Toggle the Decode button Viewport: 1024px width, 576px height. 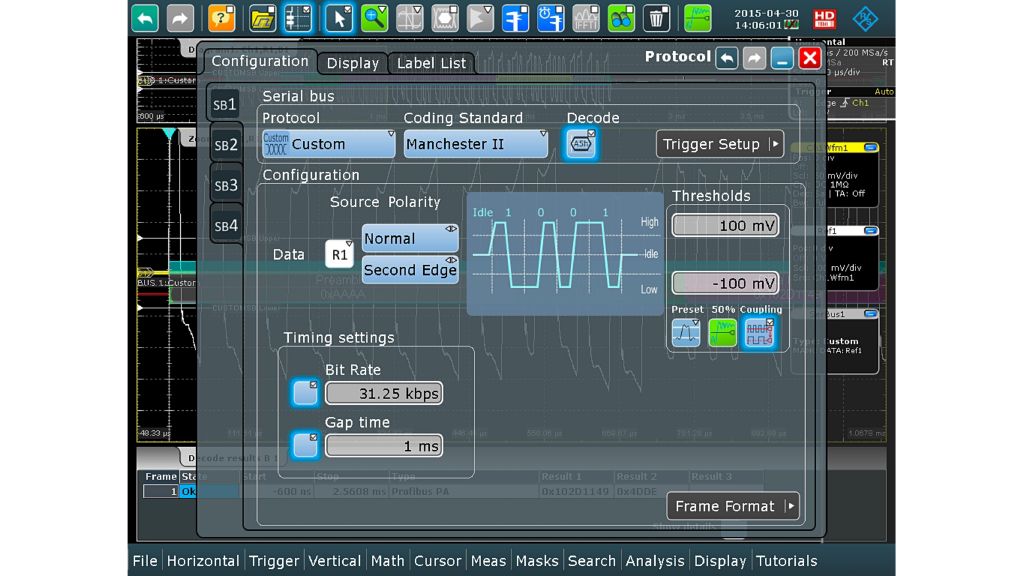(581, 144)
